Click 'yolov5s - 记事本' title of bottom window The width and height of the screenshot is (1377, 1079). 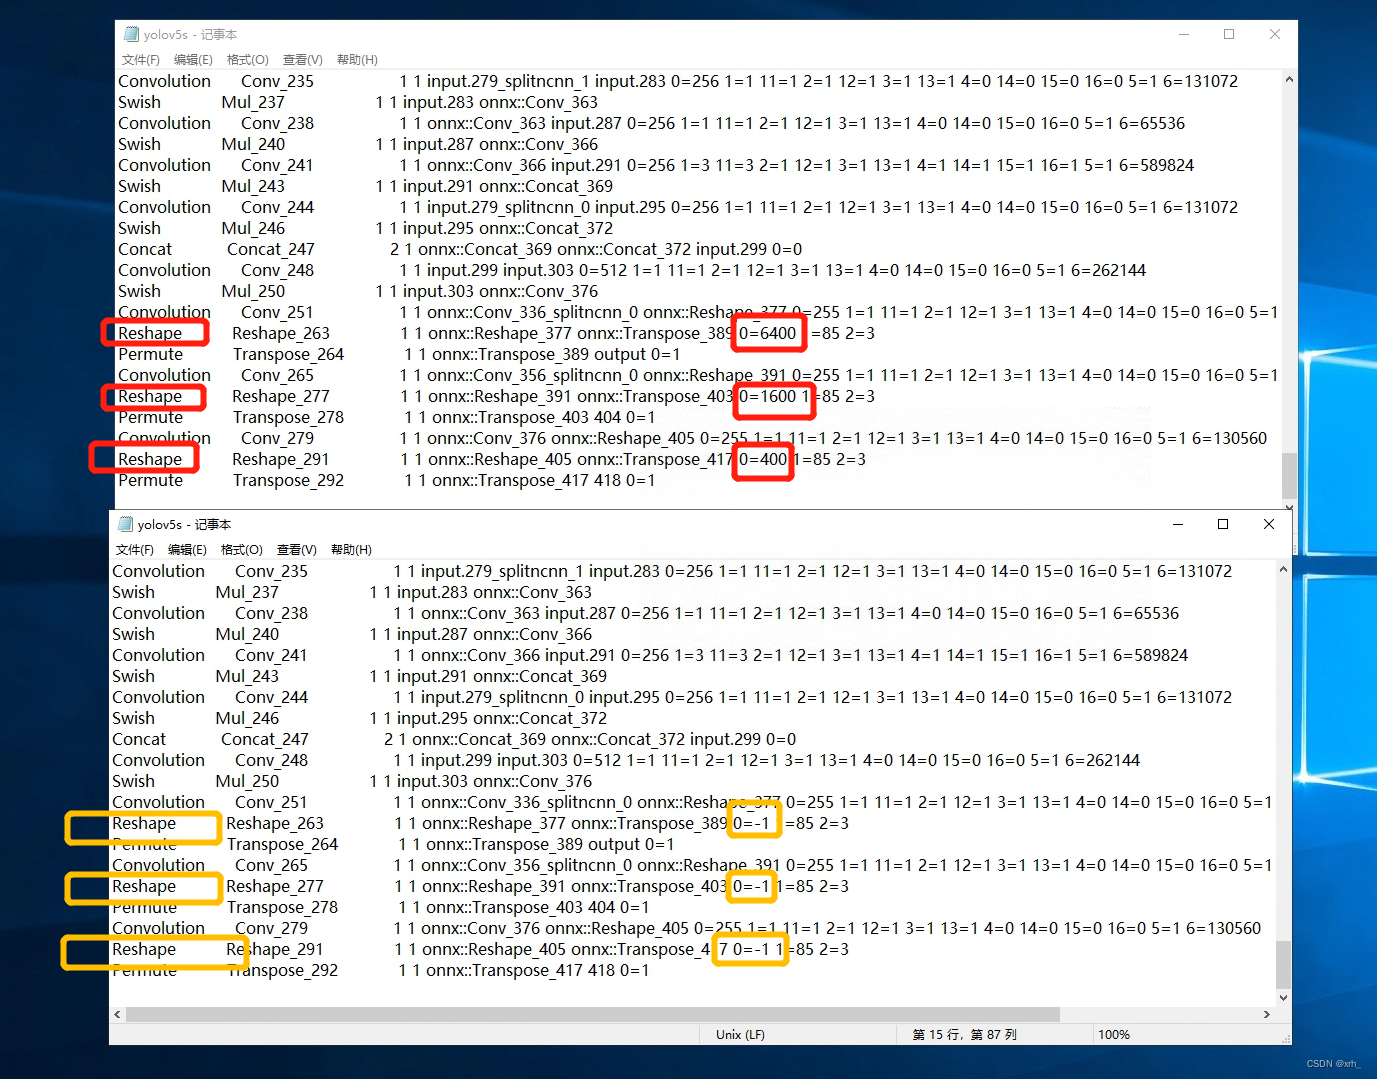click(185, 524)
